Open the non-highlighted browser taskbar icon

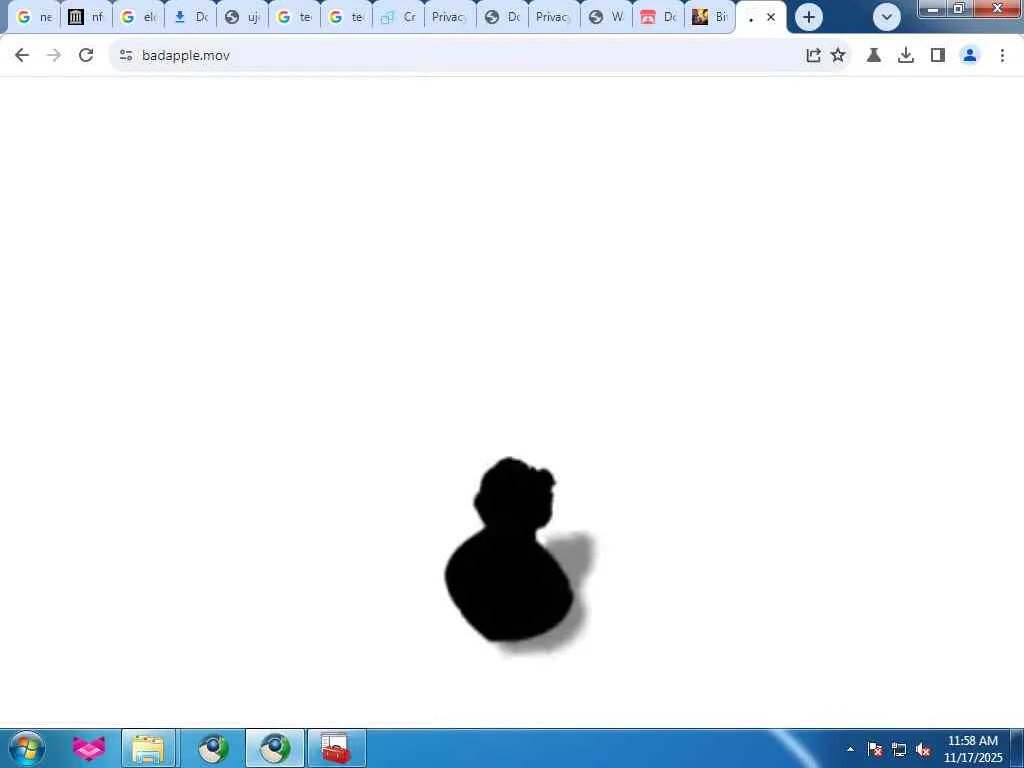click(213, 748)
